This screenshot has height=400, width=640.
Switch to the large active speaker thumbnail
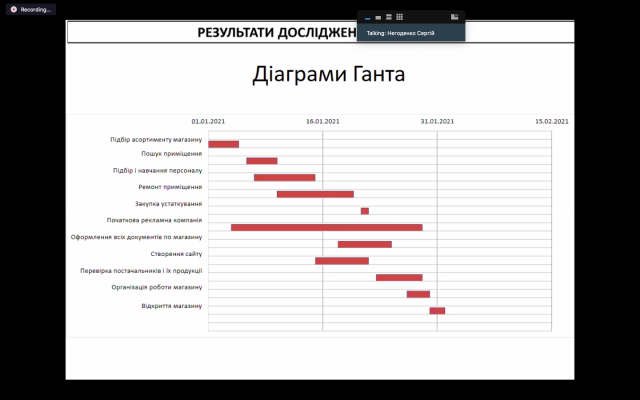click(389, 17)
